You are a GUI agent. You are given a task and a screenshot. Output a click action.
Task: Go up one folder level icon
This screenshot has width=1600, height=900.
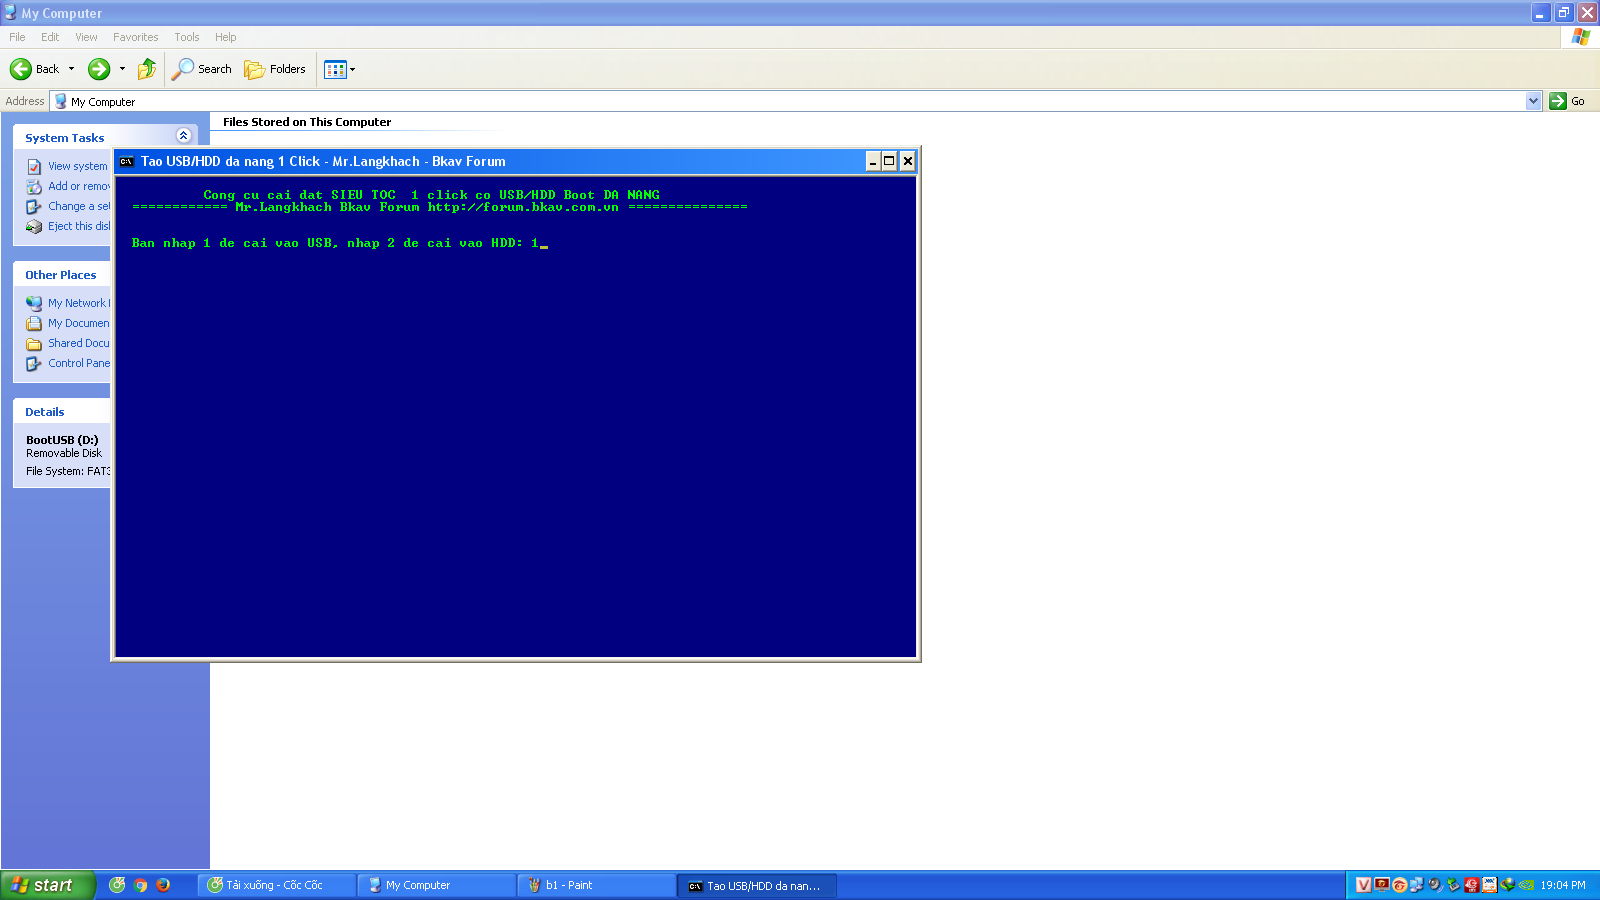[147, 69]
